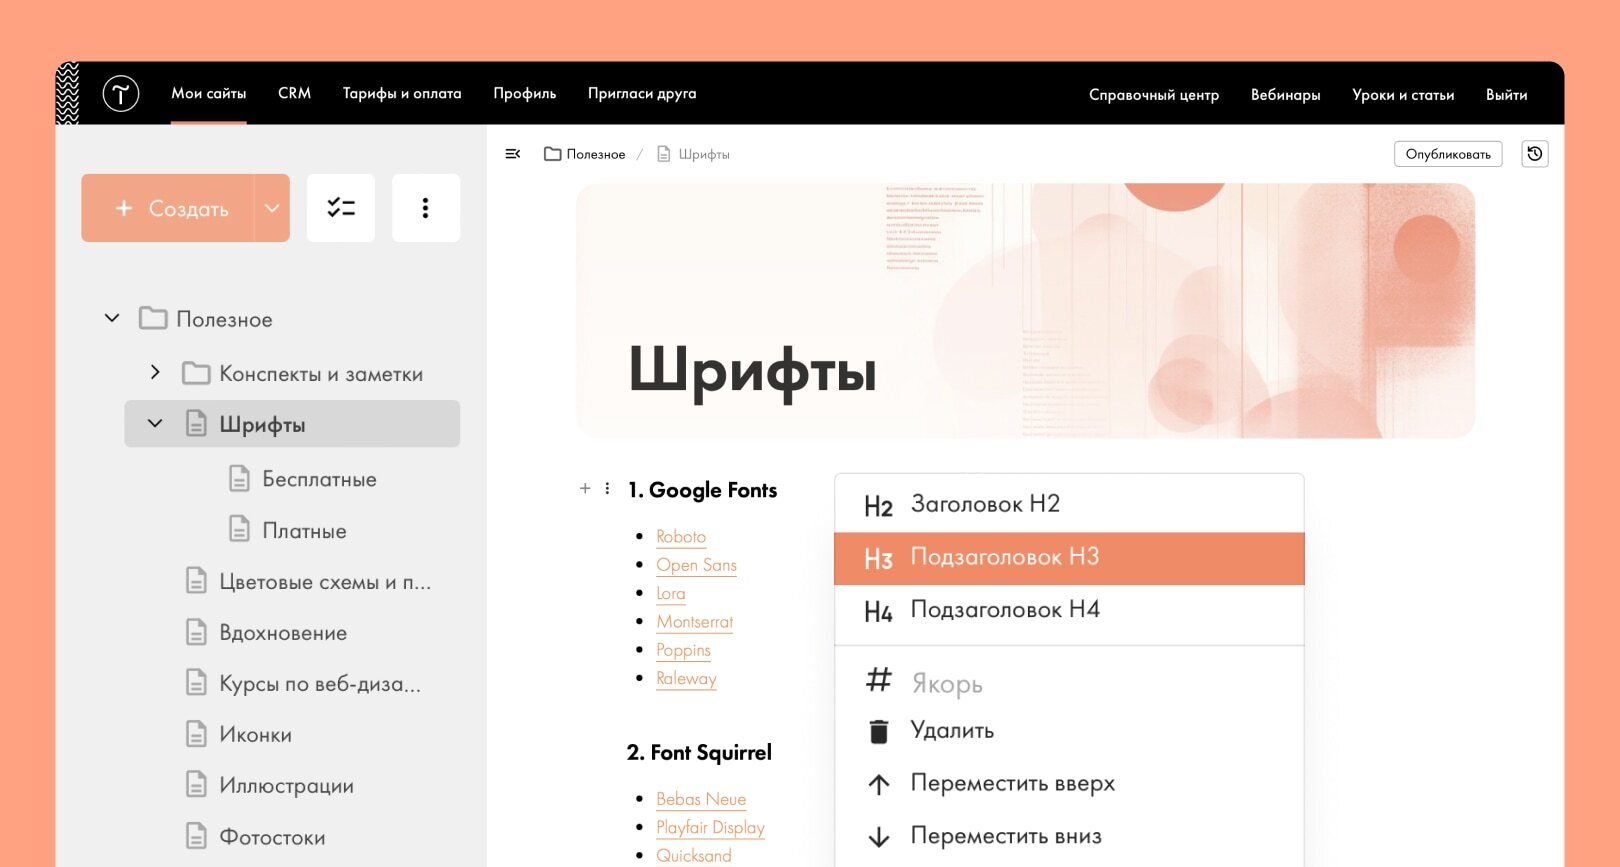This screenshot has height=867, width=1620.
Task: Open the three-dot more options button
Action: (x=426, y=208)
